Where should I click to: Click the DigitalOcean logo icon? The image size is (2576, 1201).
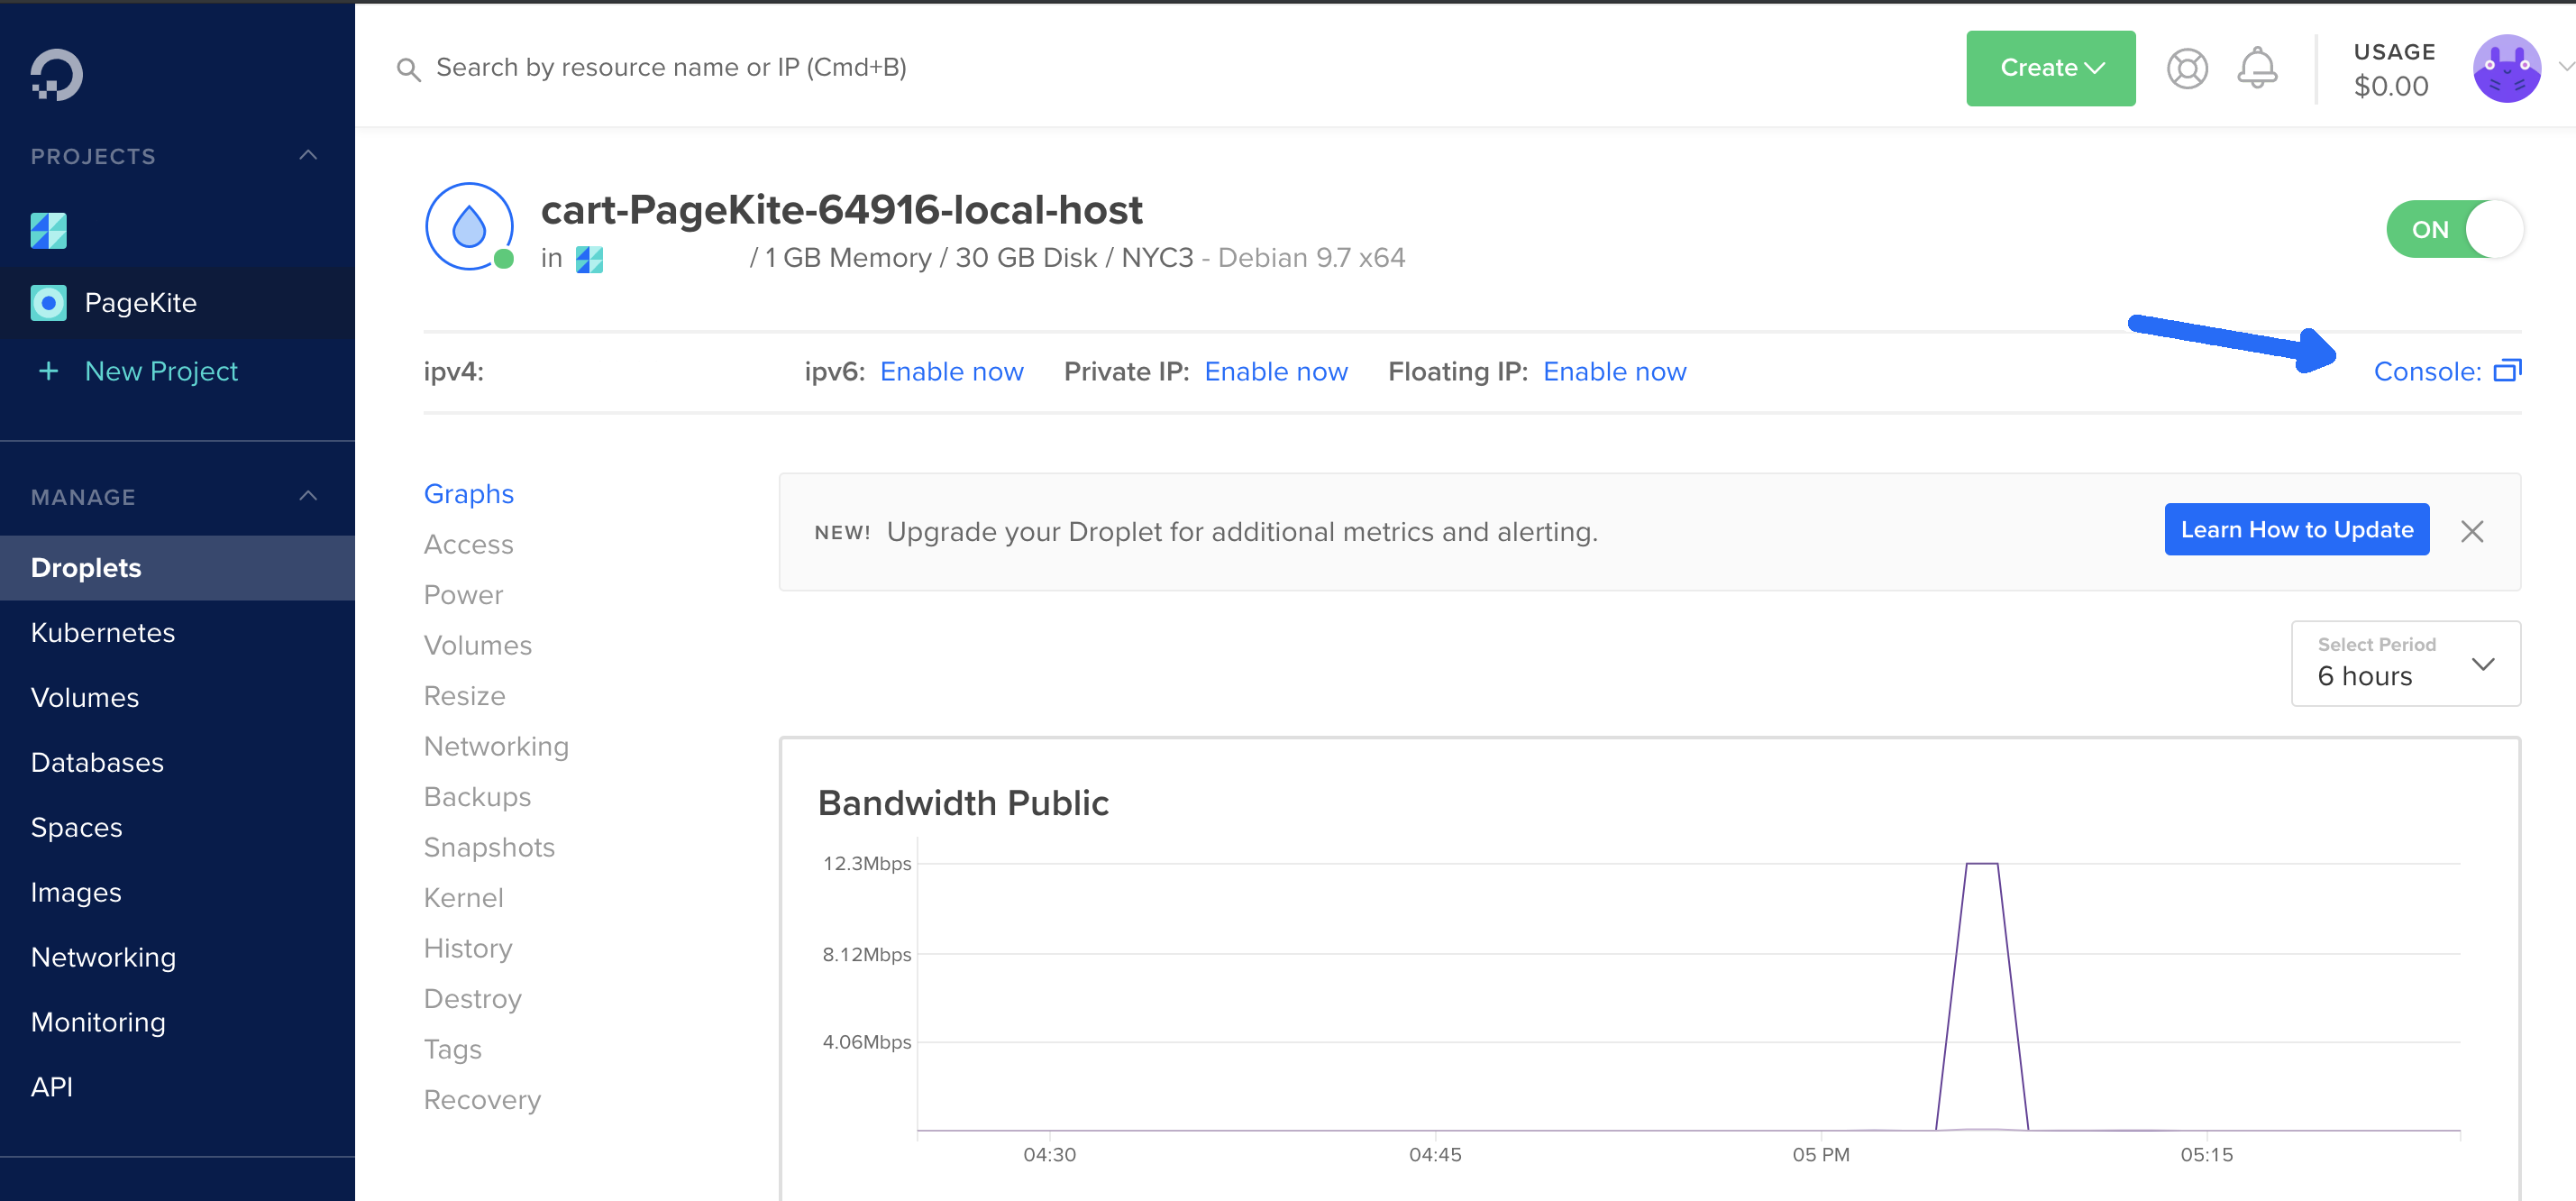56,75
